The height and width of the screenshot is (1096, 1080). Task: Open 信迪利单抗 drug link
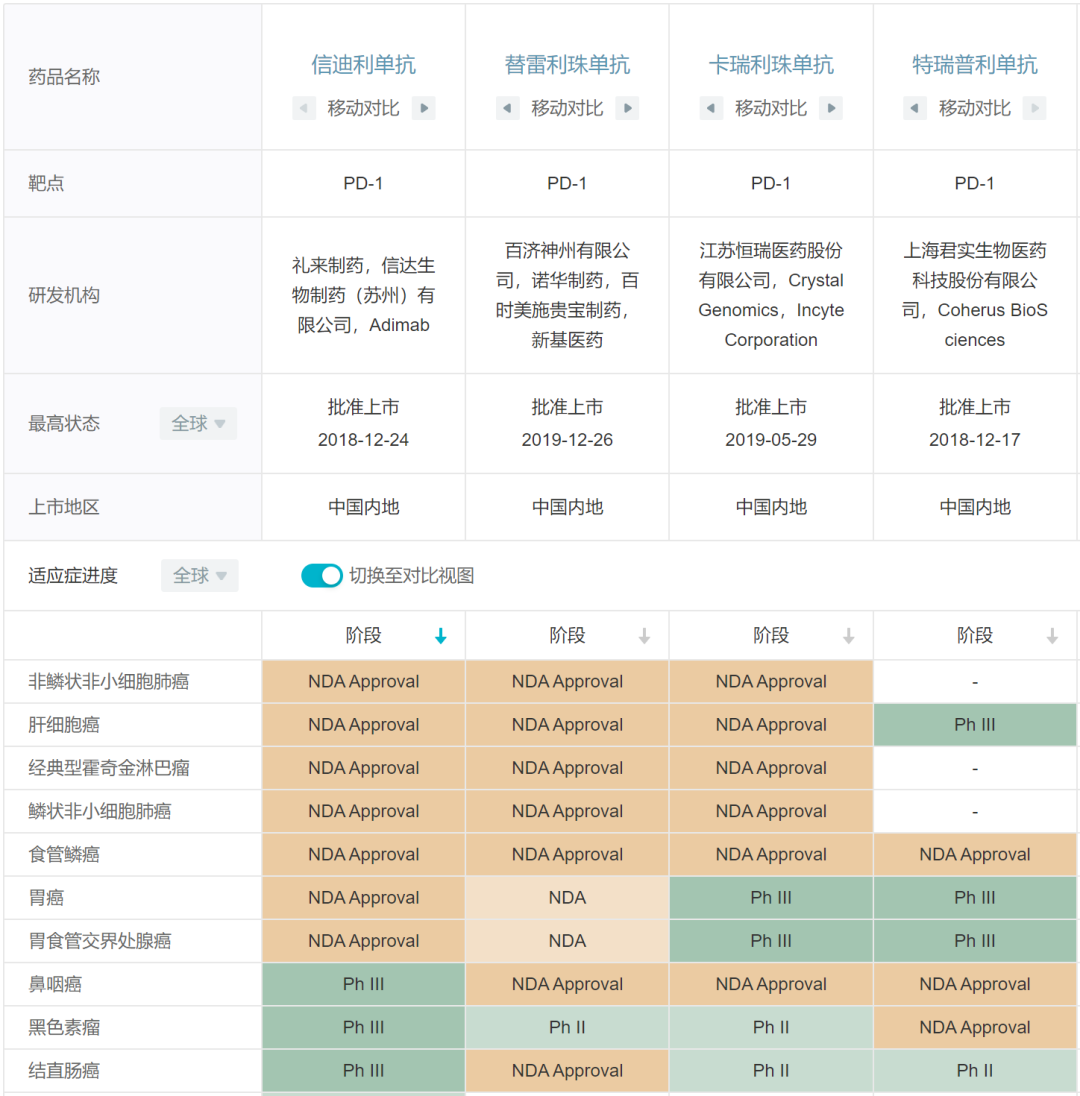(363, 65)
